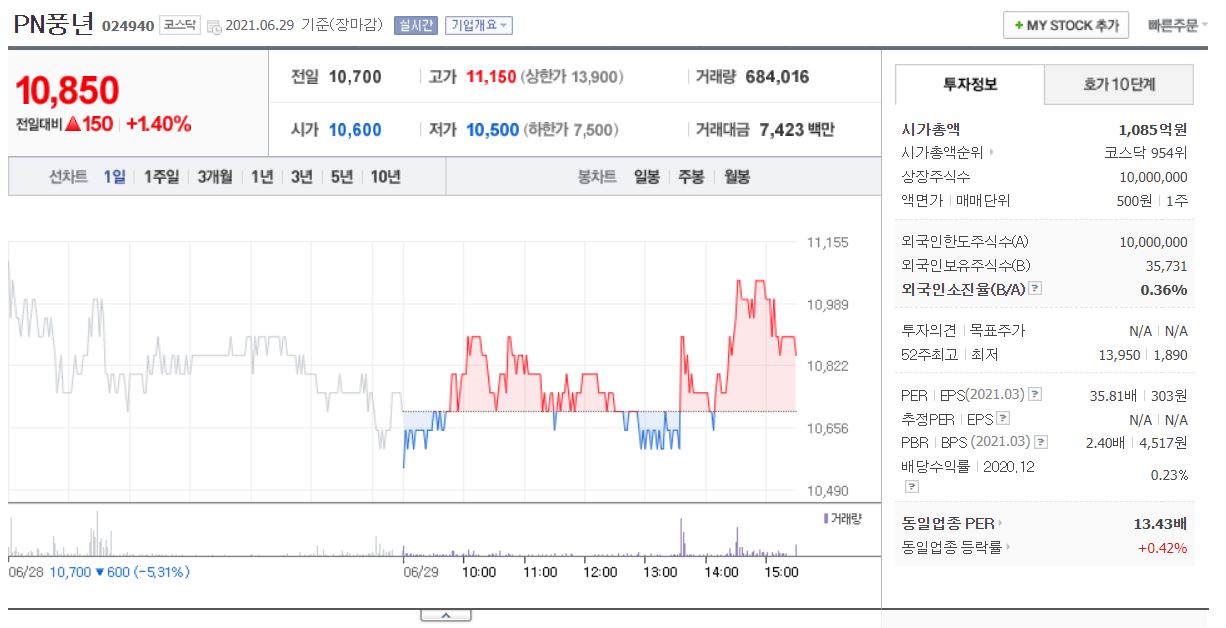Click the 14:00 time axis label
The width and height of the screenshot is (1226, 628).
[721, 572]
